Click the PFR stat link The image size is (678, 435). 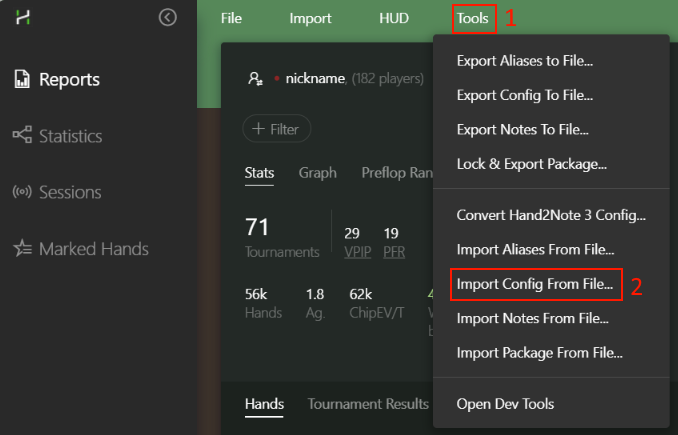coord(394,251)
